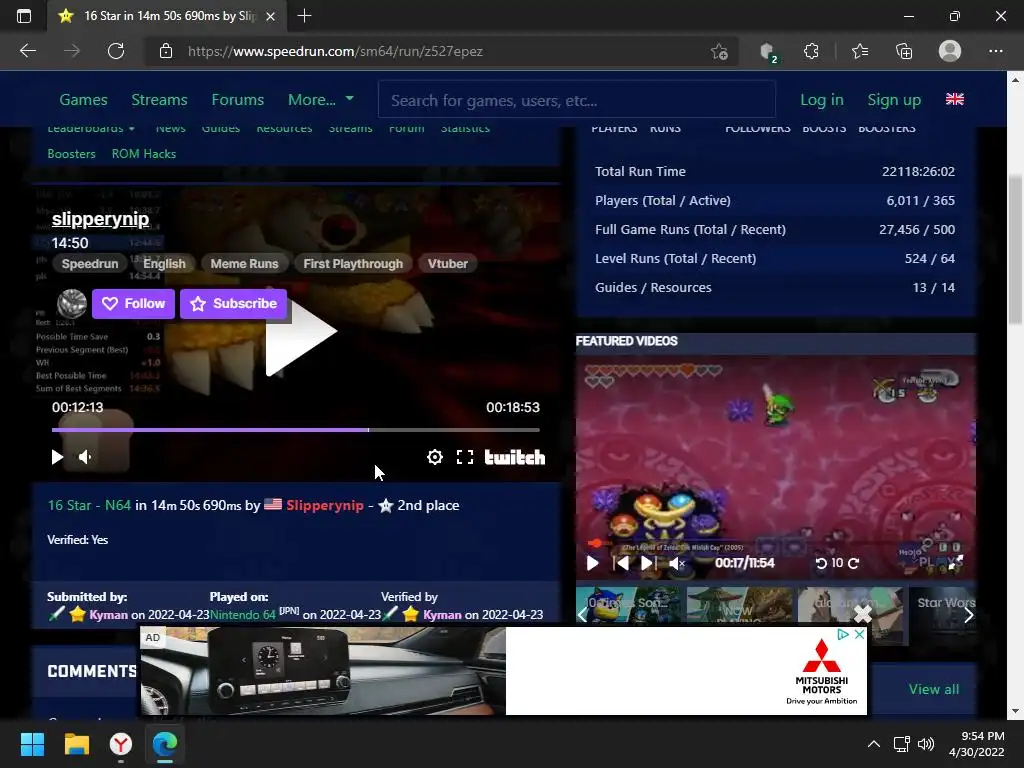This screenshot has width=1024, height=768.
Task: Open Favorites list icon
Action: (x=860, y=51)
